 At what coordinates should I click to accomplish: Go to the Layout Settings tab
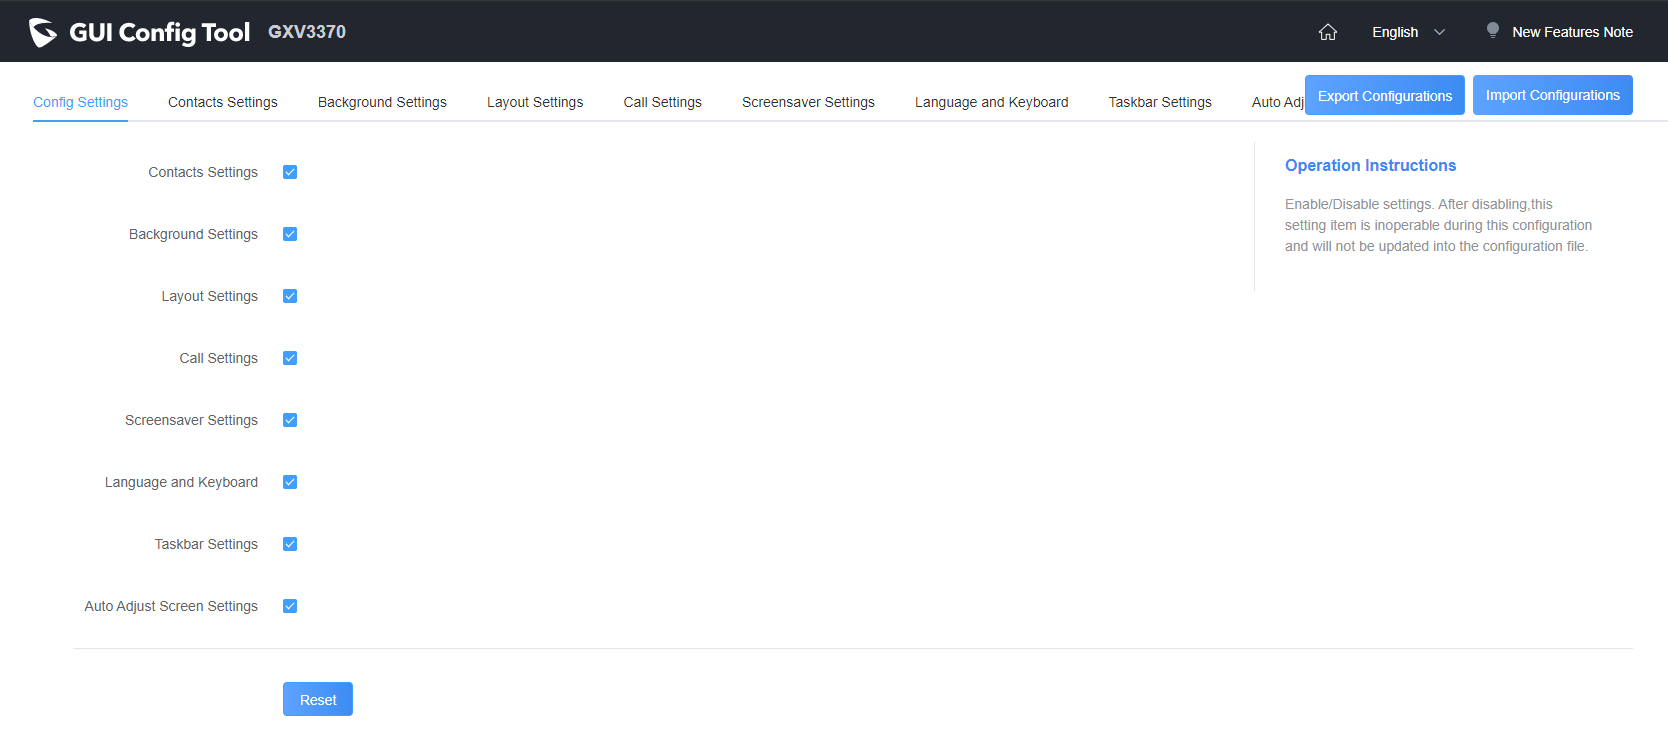tap(535, 102)
